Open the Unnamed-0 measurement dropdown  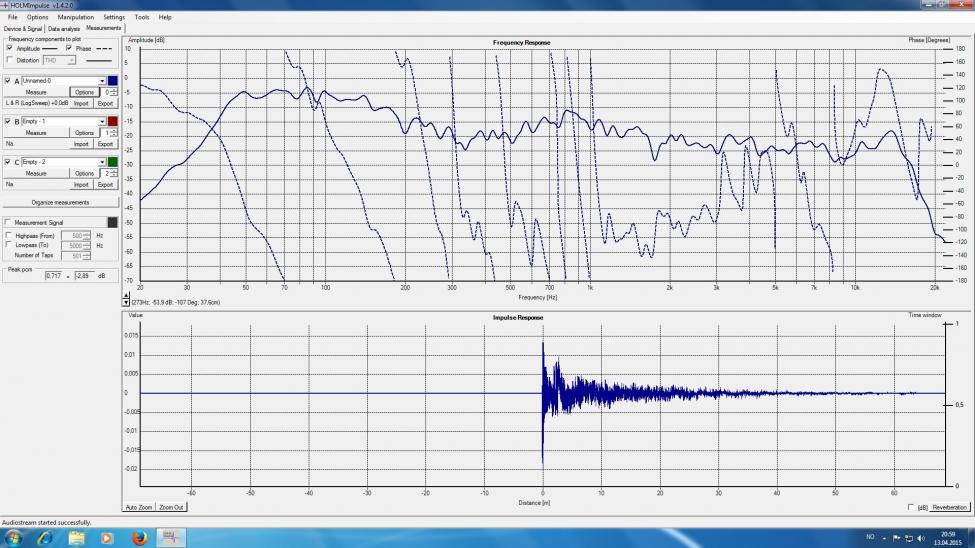click(x=102, y=81)
